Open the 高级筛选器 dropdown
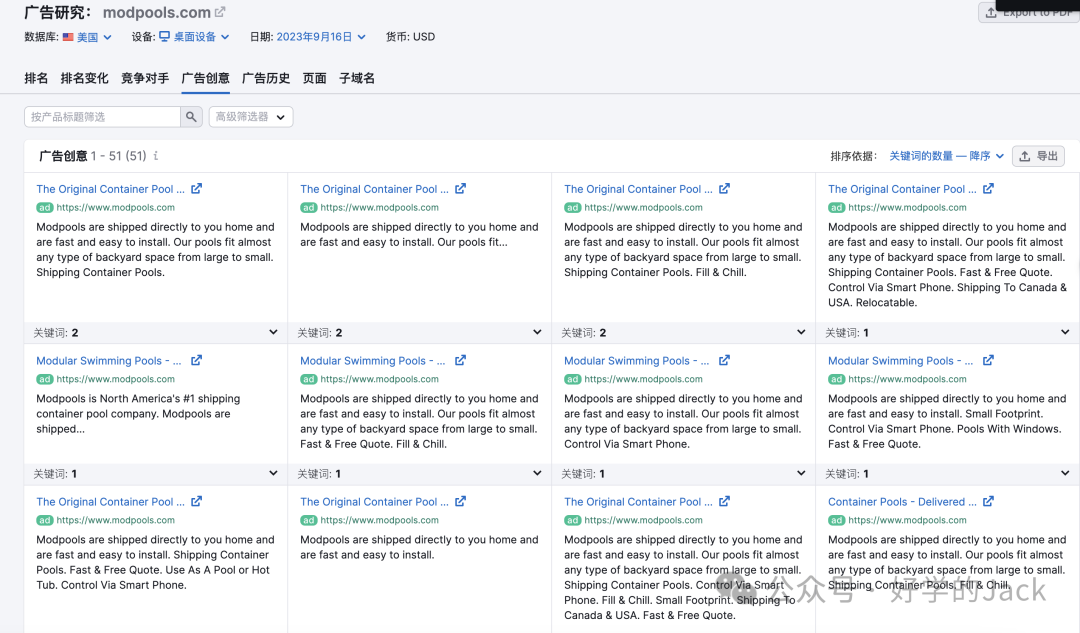 point(251,117)
